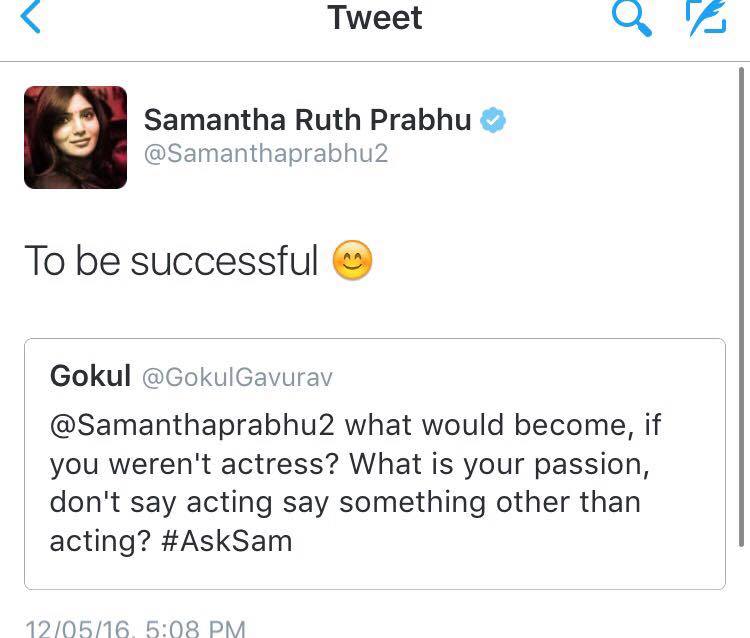The image size is (750, 638).
Task: Tap the Tweet title in the header
Action: [375, 18]
